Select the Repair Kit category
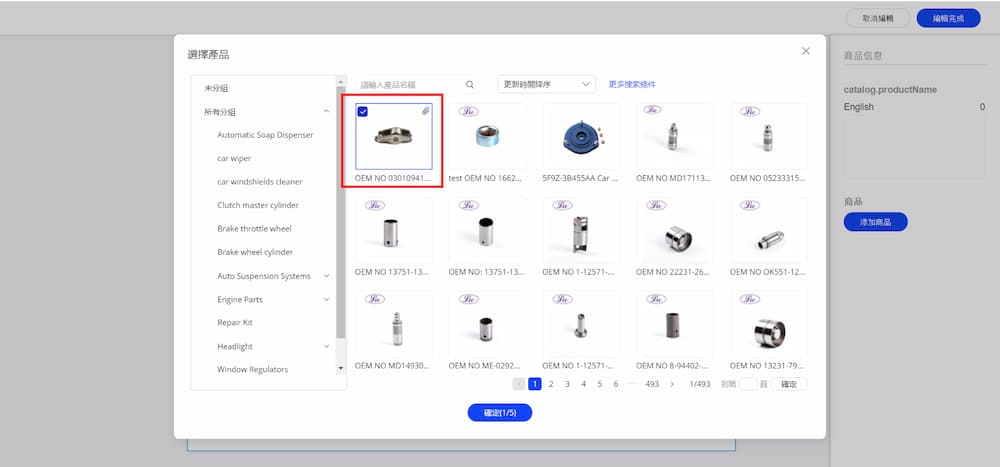1000x467 pixels. tap(235, 323)
